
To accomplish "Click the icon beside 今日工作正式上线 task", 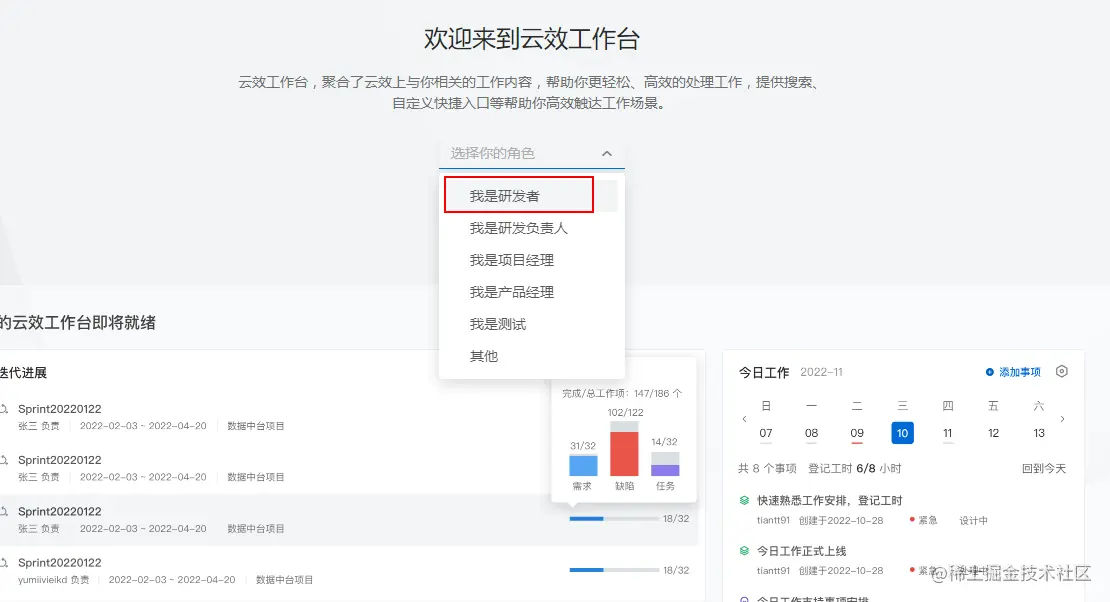I will click(744, 551).
